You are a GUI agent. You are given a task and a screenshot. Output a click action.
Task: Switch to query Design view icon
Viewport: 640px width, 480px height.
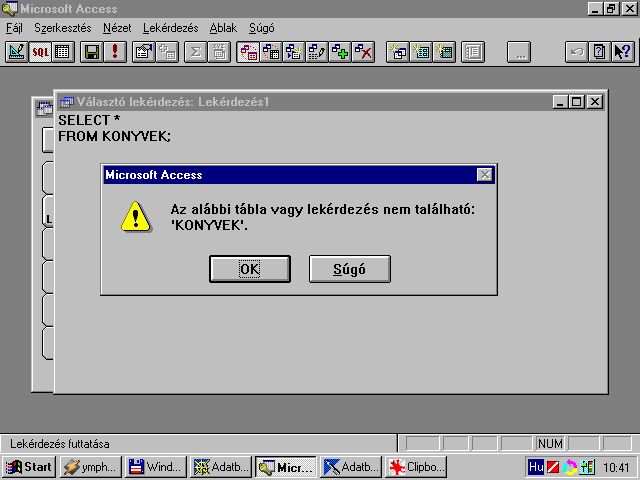click(x=17, y=52)
